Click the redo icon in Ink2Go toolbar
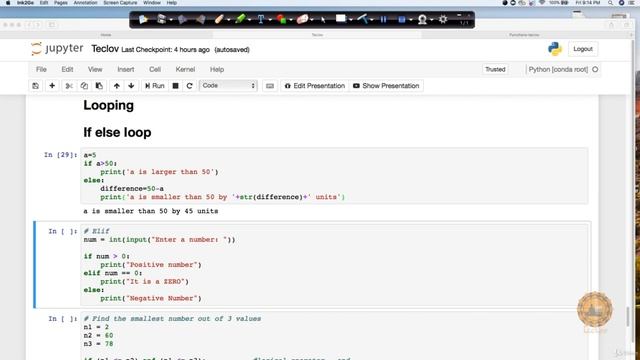The width and height of the screenshot is (640, 360). pos(200,19)
